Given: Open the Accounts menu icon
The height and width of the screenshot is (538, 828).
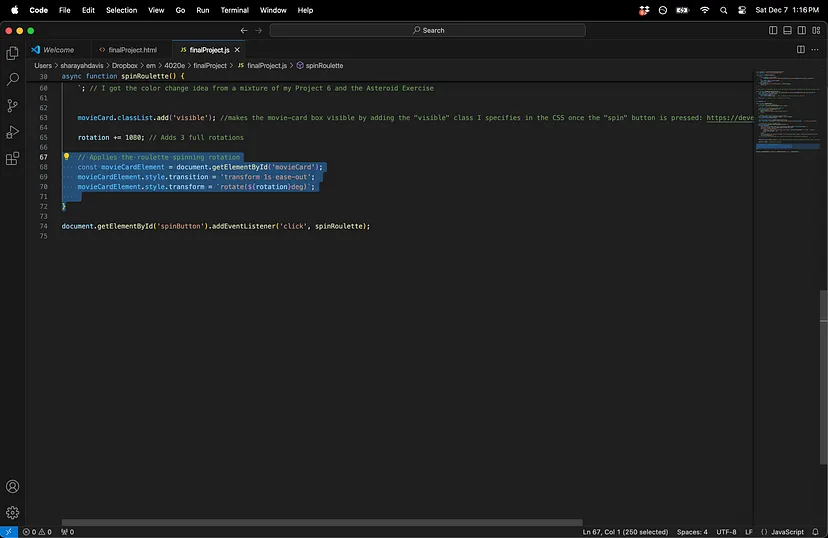Looking at the screenshot, I should pos(13,487).
